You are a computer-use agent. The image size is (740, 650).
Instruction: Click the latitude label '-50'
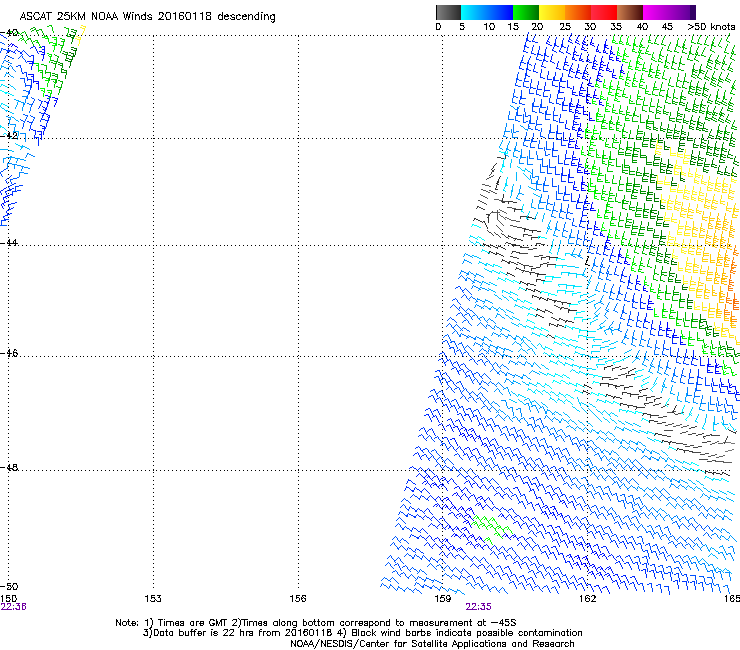pos(9,586)
